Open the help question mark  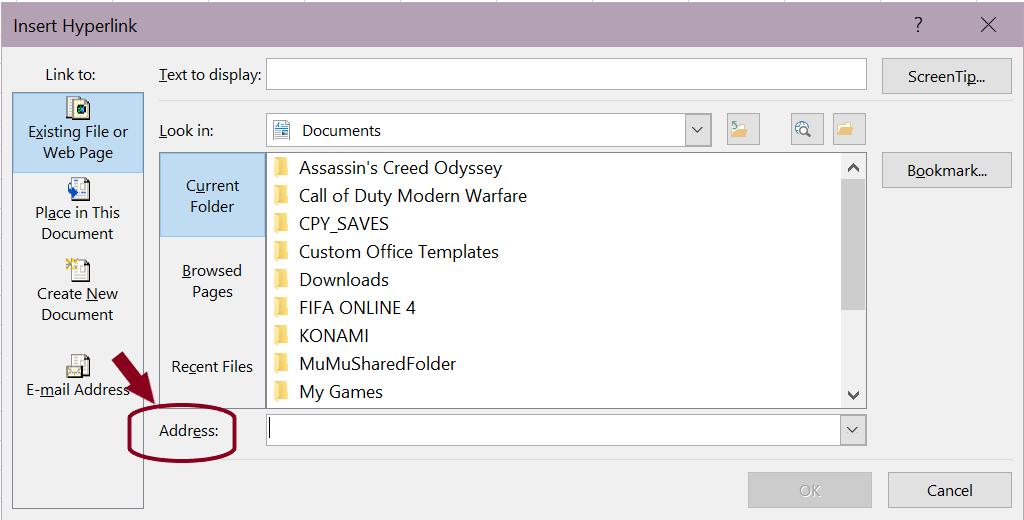click(x=919, y=25)
